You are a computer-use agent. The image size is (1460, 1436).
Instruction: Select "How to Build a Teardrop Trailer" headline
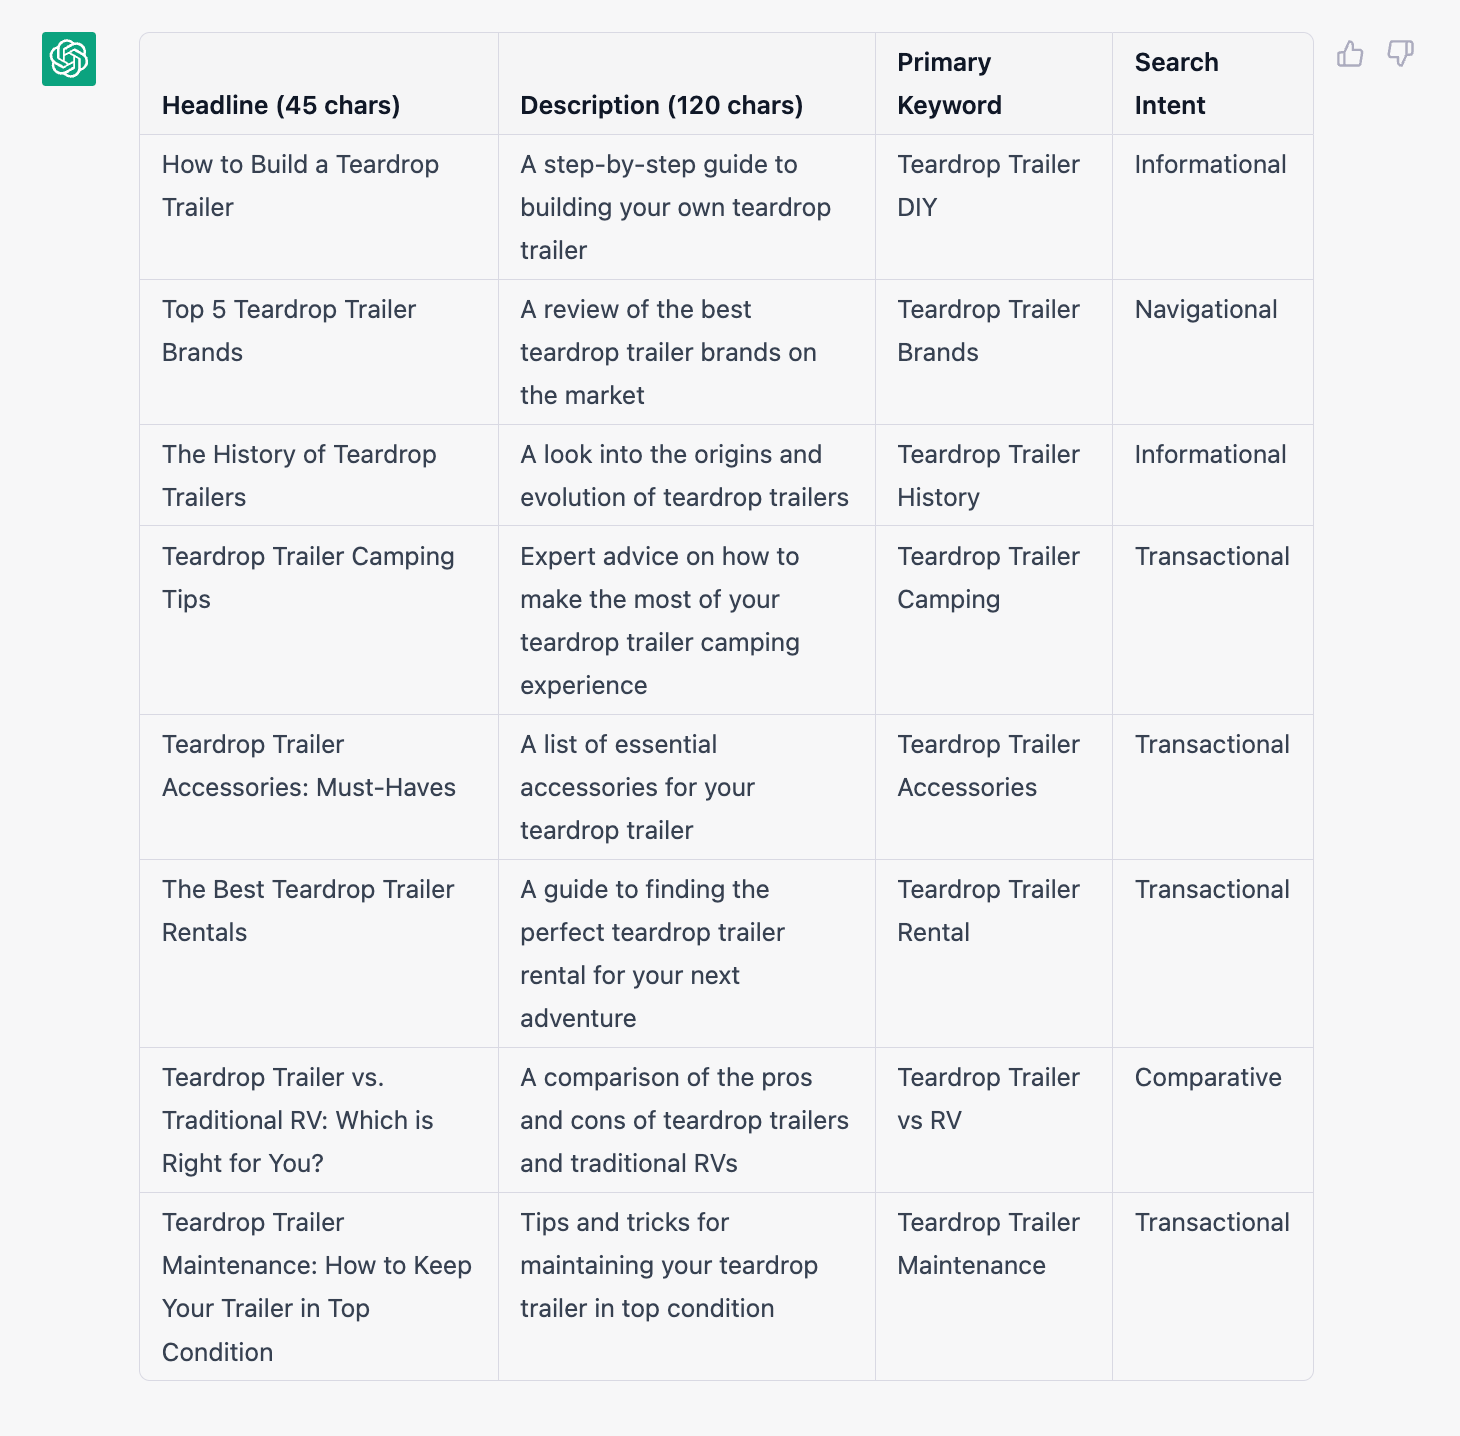[300, 186]
